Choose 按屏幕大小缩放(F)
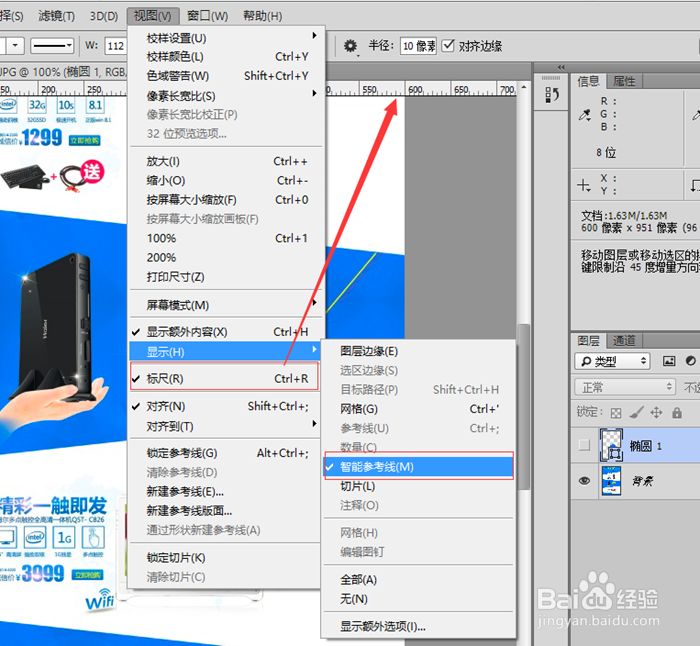700x646 pixels. click(x=224, y=200)
